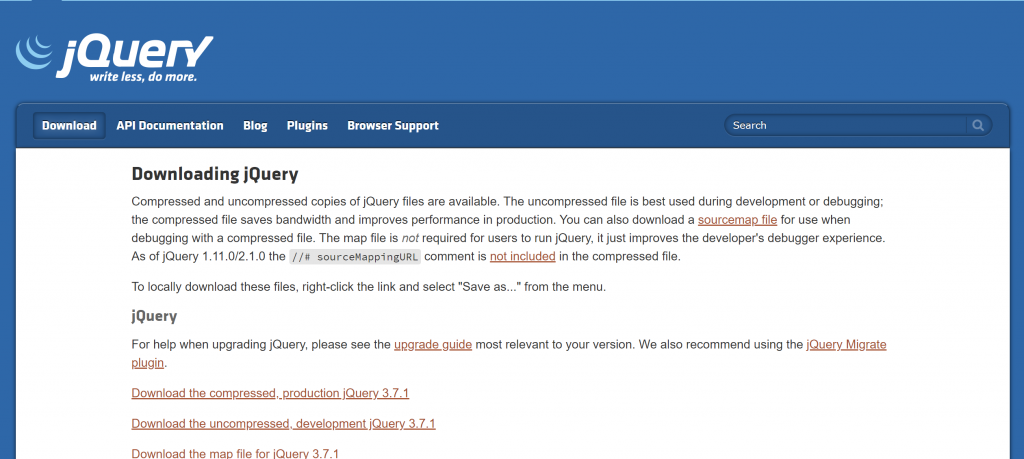Open the Plugins nav item
Screen dimensions: 1024x459
pos(307,125)
